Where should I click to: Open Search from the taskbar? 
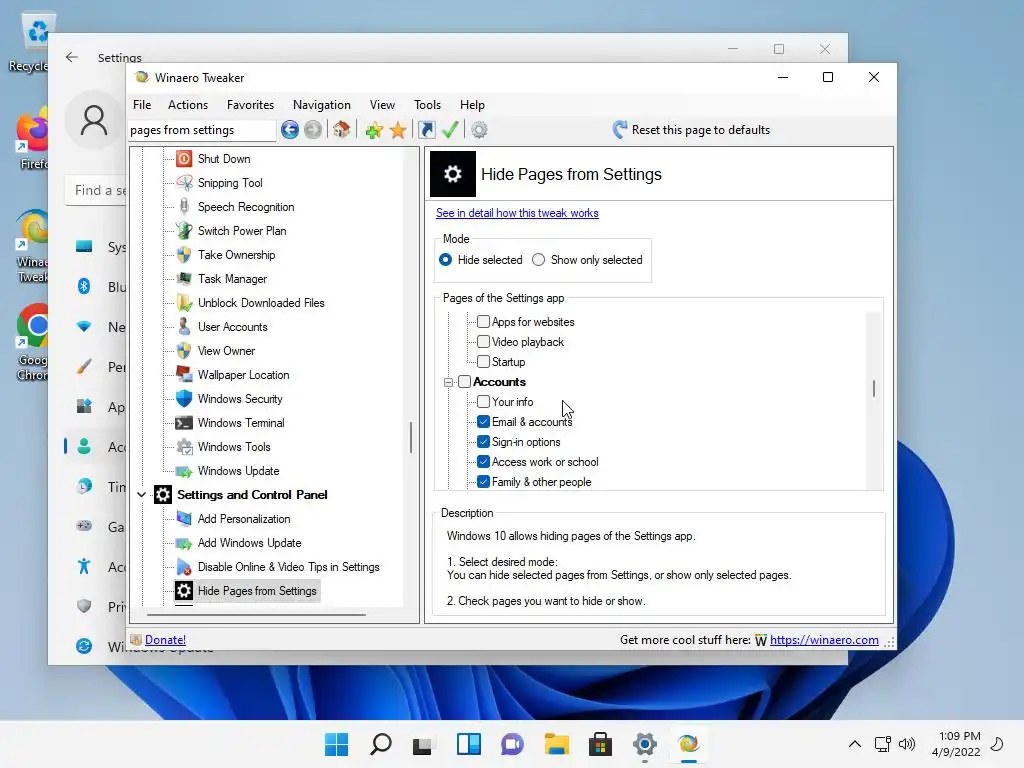coord(381,744)
